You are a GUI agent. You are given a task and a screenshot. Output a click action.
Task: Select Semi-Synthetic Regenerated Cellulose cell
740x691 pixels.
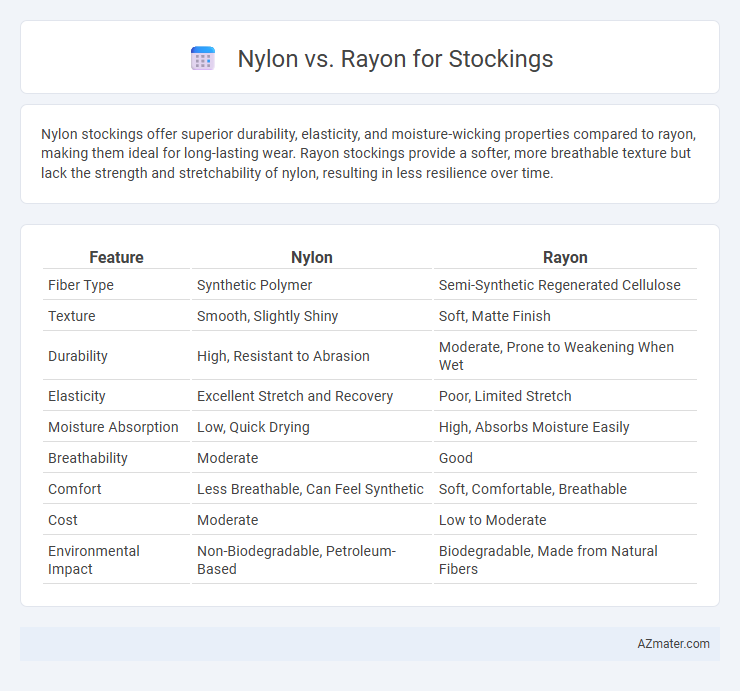(x=560, y=285)
